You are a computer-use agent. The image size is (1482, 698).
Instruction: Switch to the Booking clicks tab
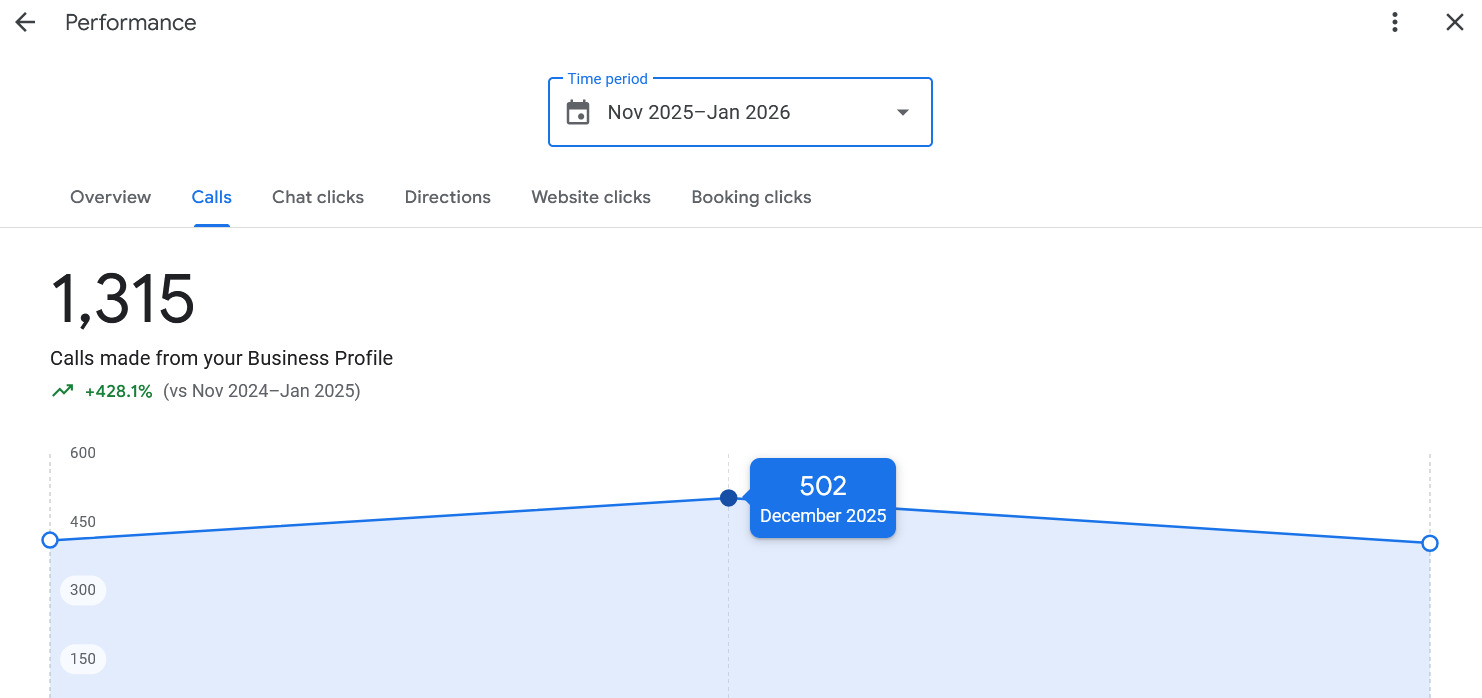point(751,197)
